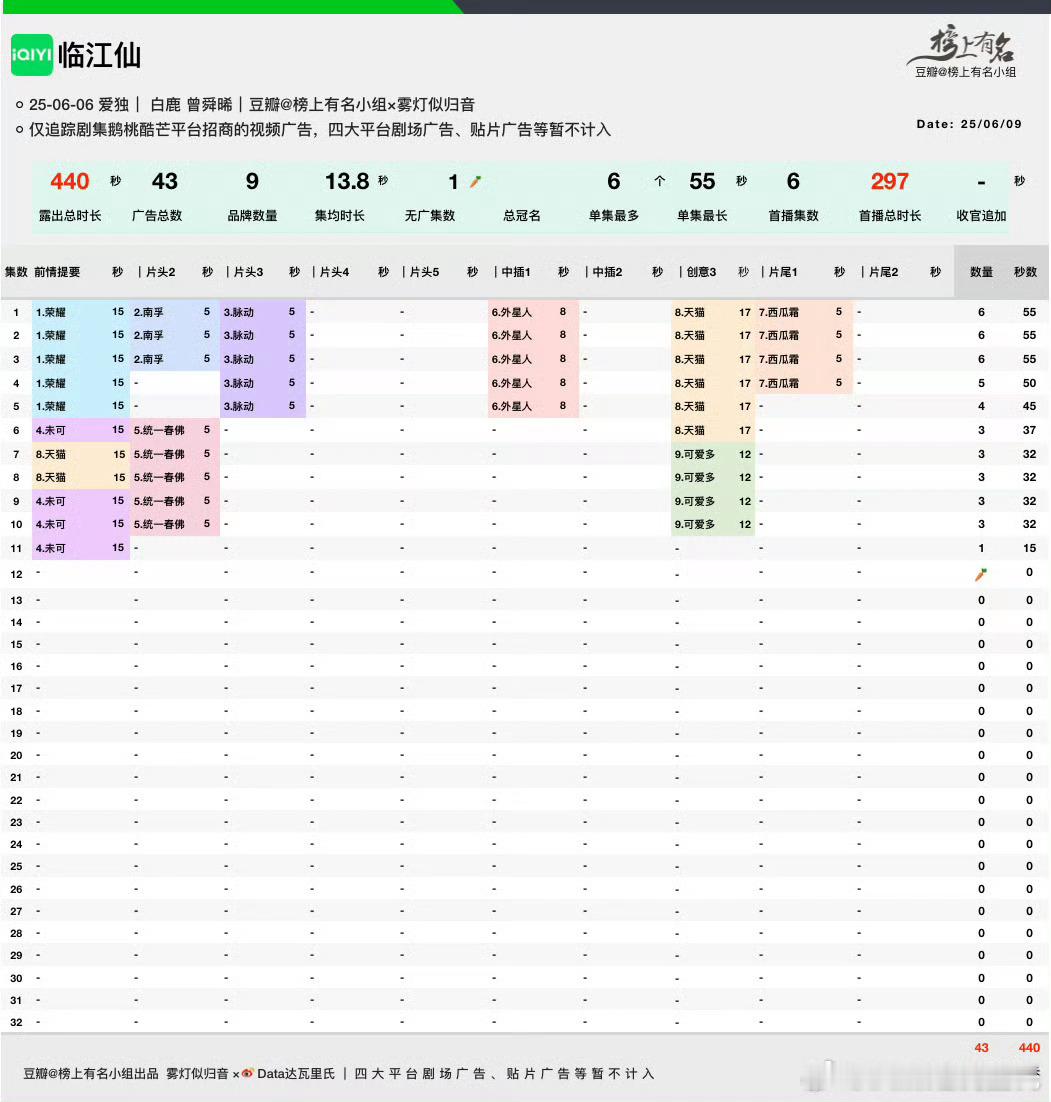Click episode number 20 in the table
Viewport: 1051px width, 1102px height.
click(x=16, y=756)
